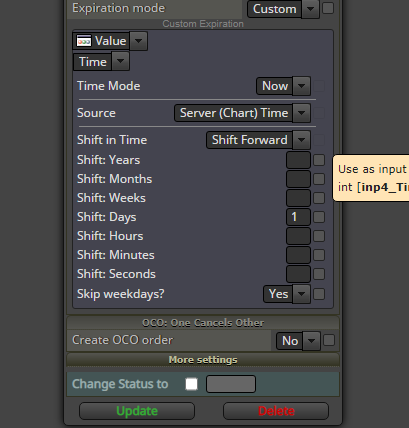The image size is (409, 428).
Task: Expand the Value dropdown arrow
Action: 138,41
